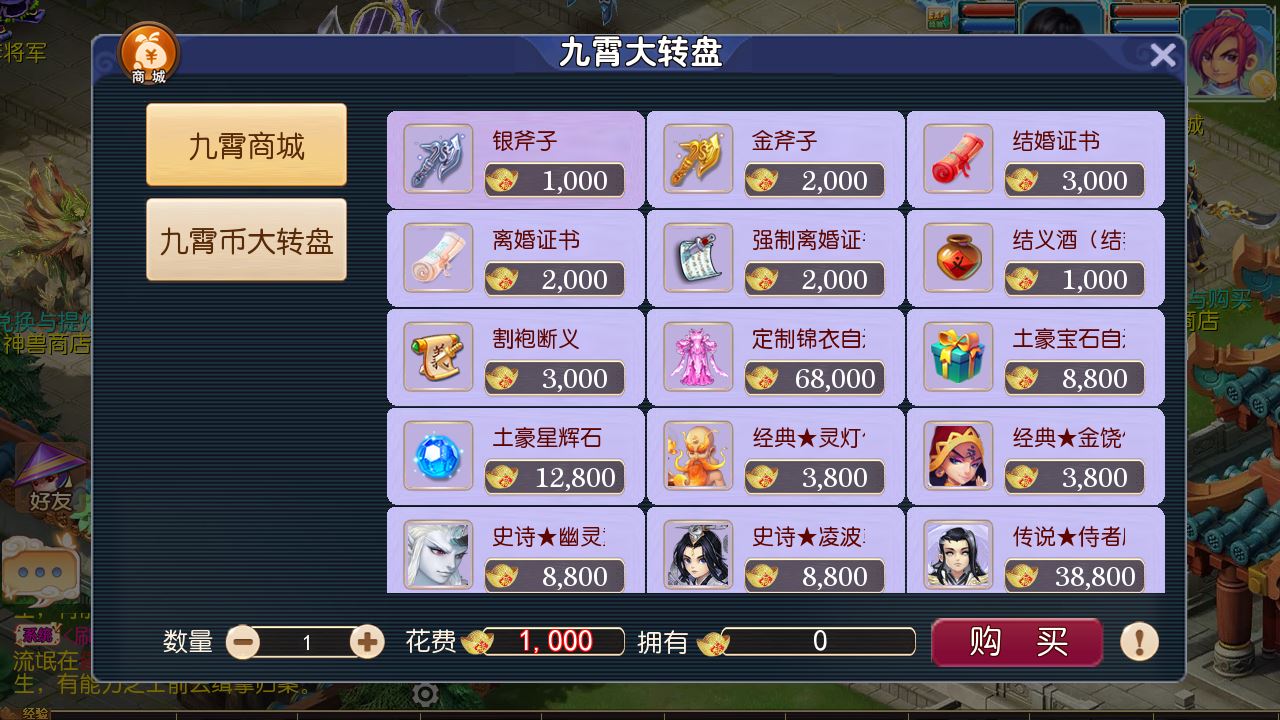The width and height of the screenshot is (1280, 720).
Task: Switch to 九霄商城 tab
Action: point(246,145)
